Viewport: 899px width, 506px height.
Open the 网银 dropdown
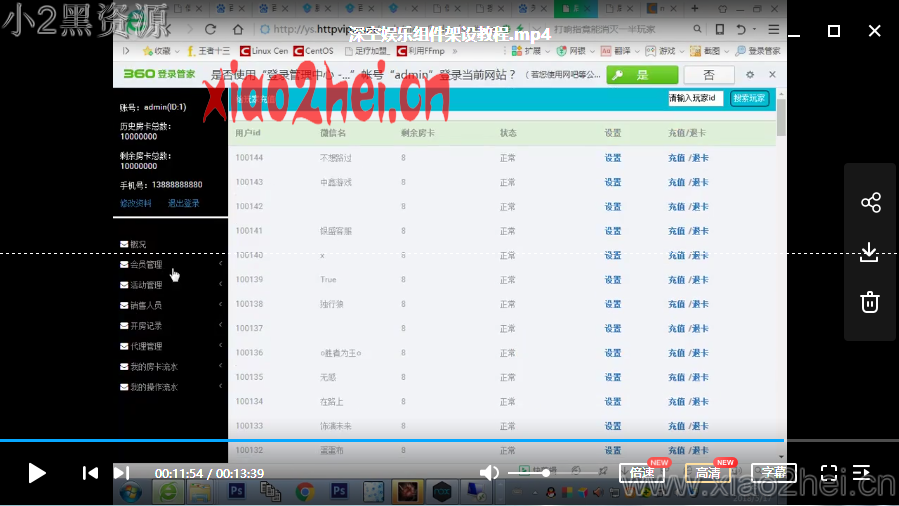pyautogui.click(x=576, y=51)
